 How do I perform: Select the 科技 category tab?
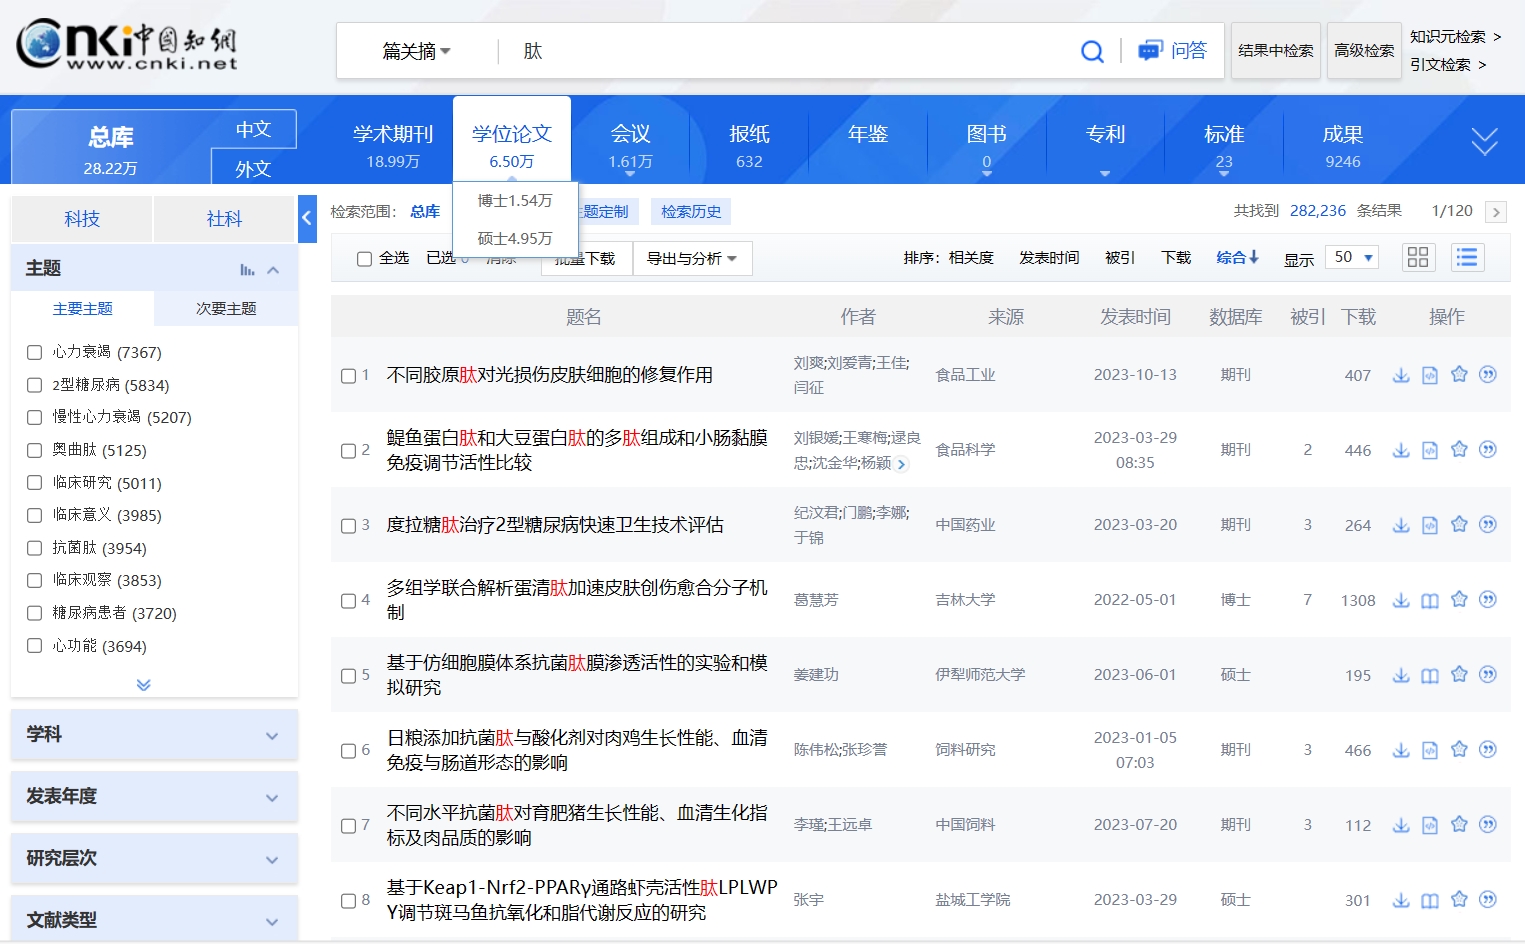pos(82,219)
